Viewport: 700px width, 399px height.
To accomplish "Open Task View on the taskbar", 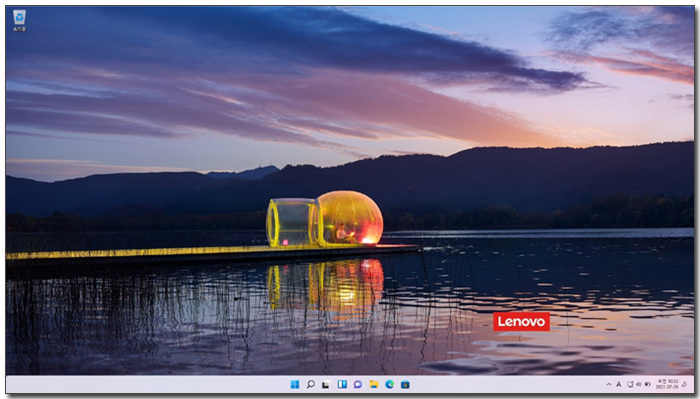I will [326, 384].
